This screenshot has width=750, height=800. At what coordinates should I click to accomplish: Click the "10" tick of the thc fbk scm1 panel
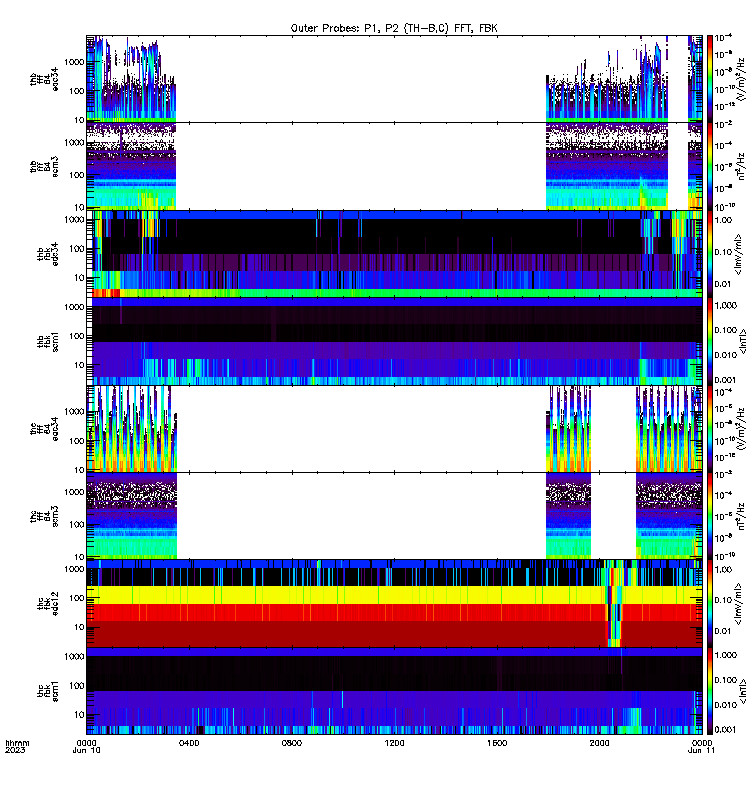pos(79,715)
